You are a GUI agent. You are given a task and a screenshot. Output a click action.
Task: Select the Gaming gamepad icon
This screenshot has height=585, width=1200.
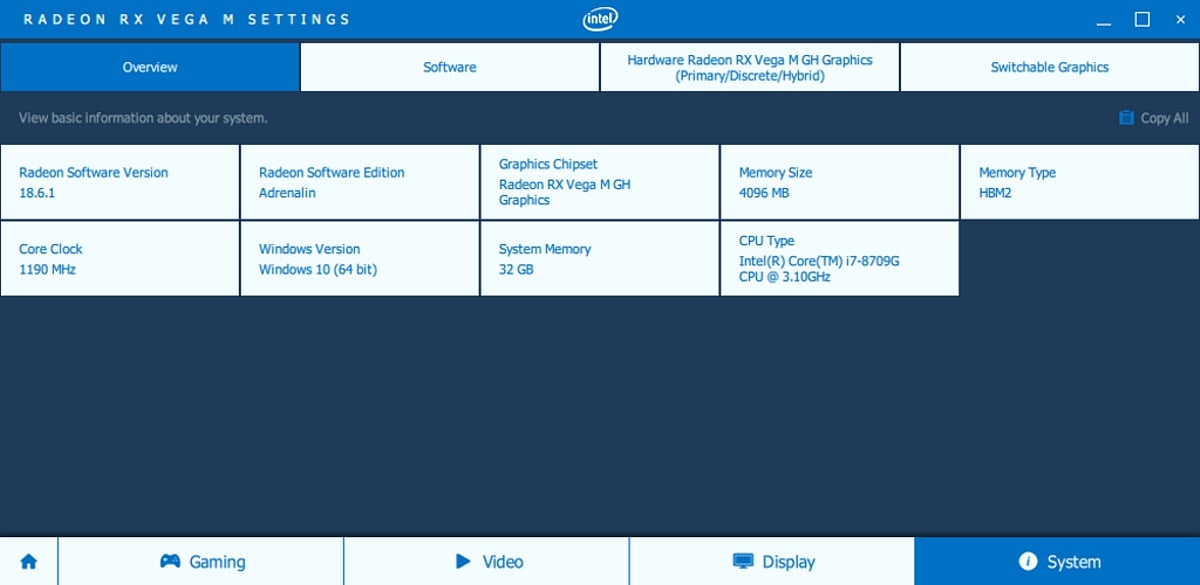click(x=170, y=561)
